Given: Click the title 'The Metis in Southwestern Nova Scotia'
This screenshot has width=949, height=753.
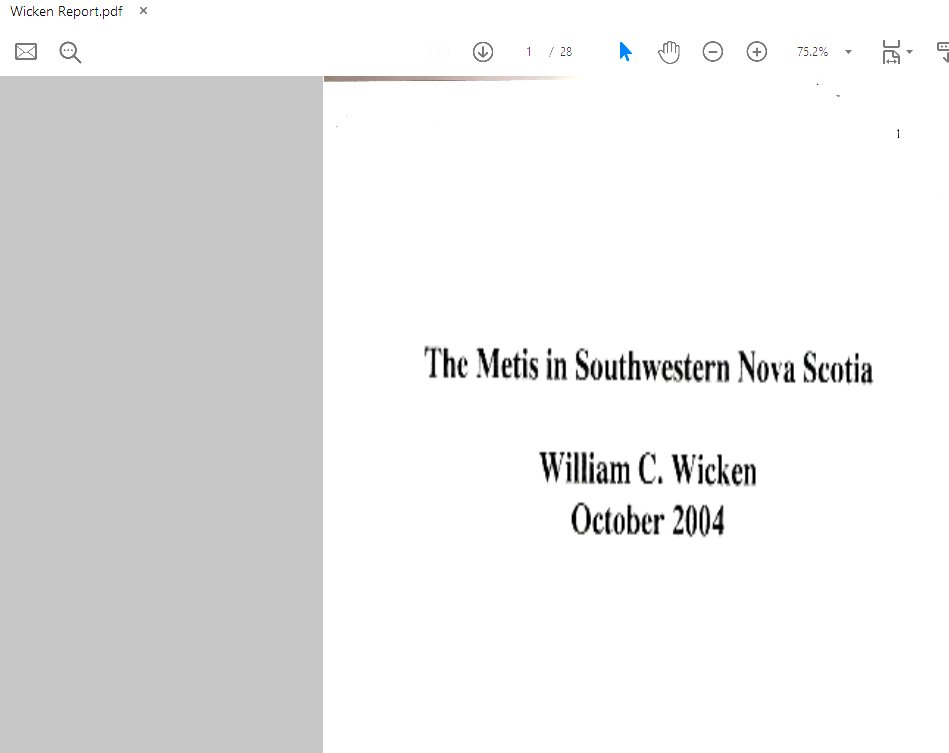Looking at the screenshot, I should [x=648, y=365].
